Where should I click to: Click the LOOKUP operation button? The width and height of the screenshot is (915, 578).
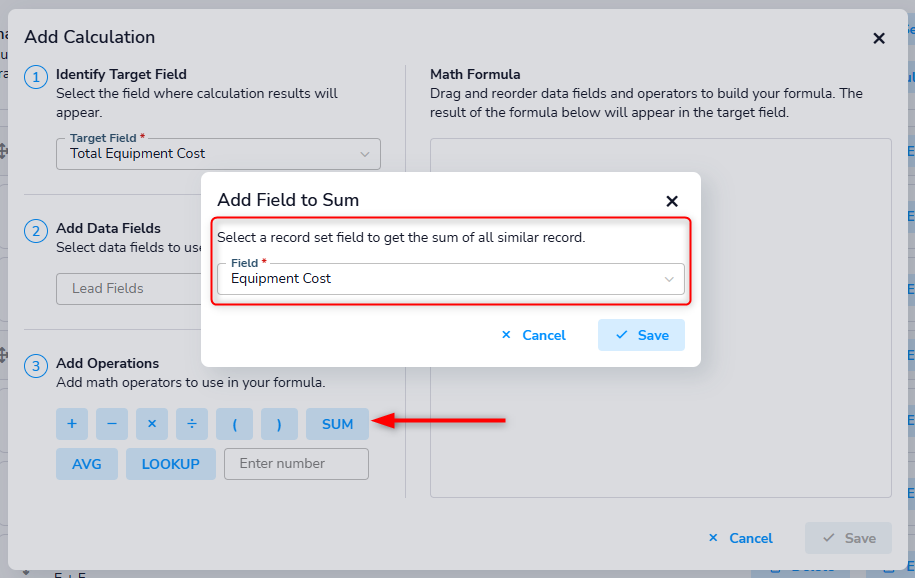[171, 464]
